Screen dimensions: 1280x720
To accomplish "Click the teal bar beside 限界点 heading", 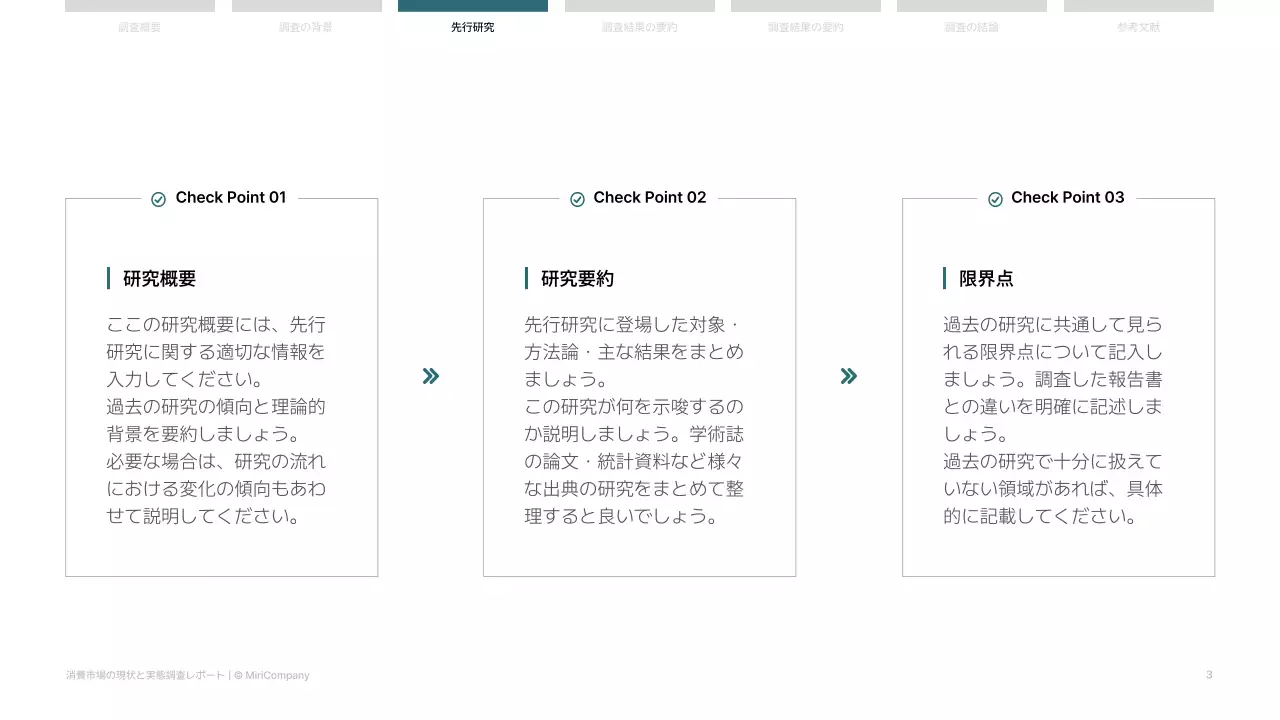I will click(946, 279).
